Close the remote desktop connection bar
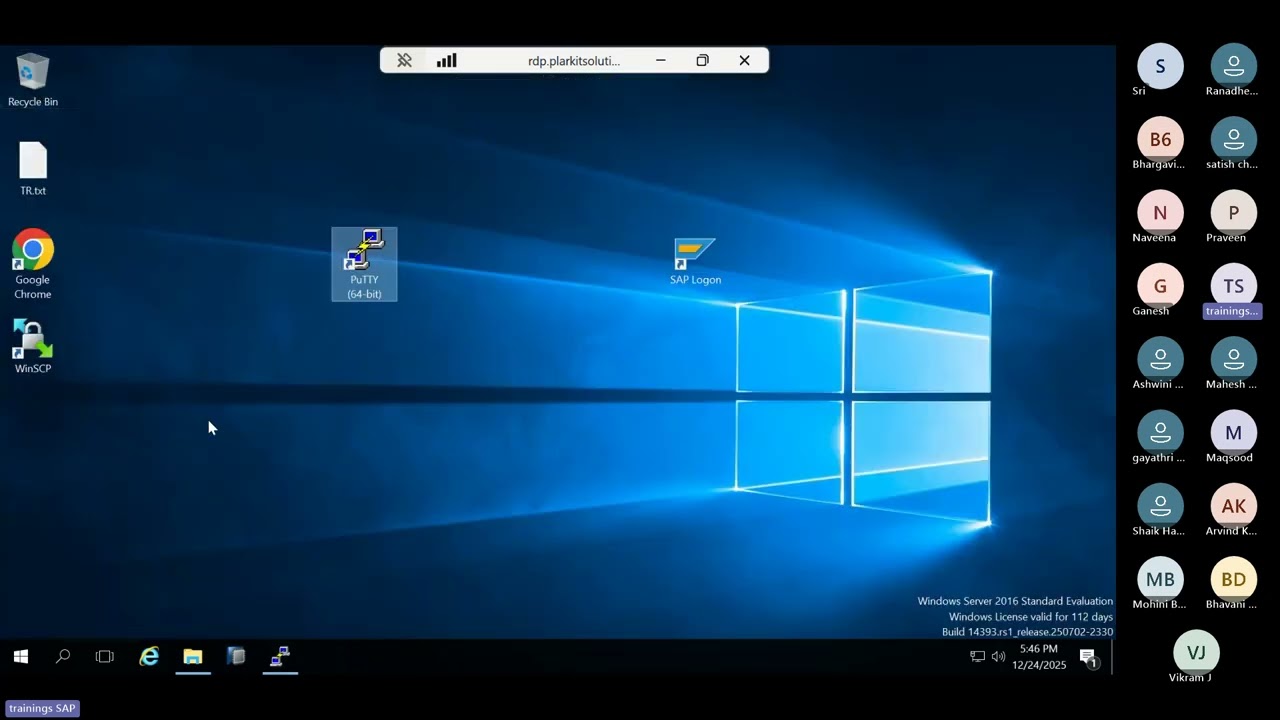The width and height of the screenshot is (1280, 720). click(x=745, y=61)
